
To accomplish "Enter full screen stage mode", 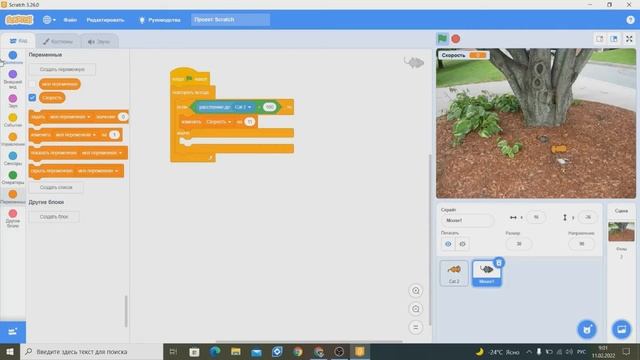I will pos(629,39).
